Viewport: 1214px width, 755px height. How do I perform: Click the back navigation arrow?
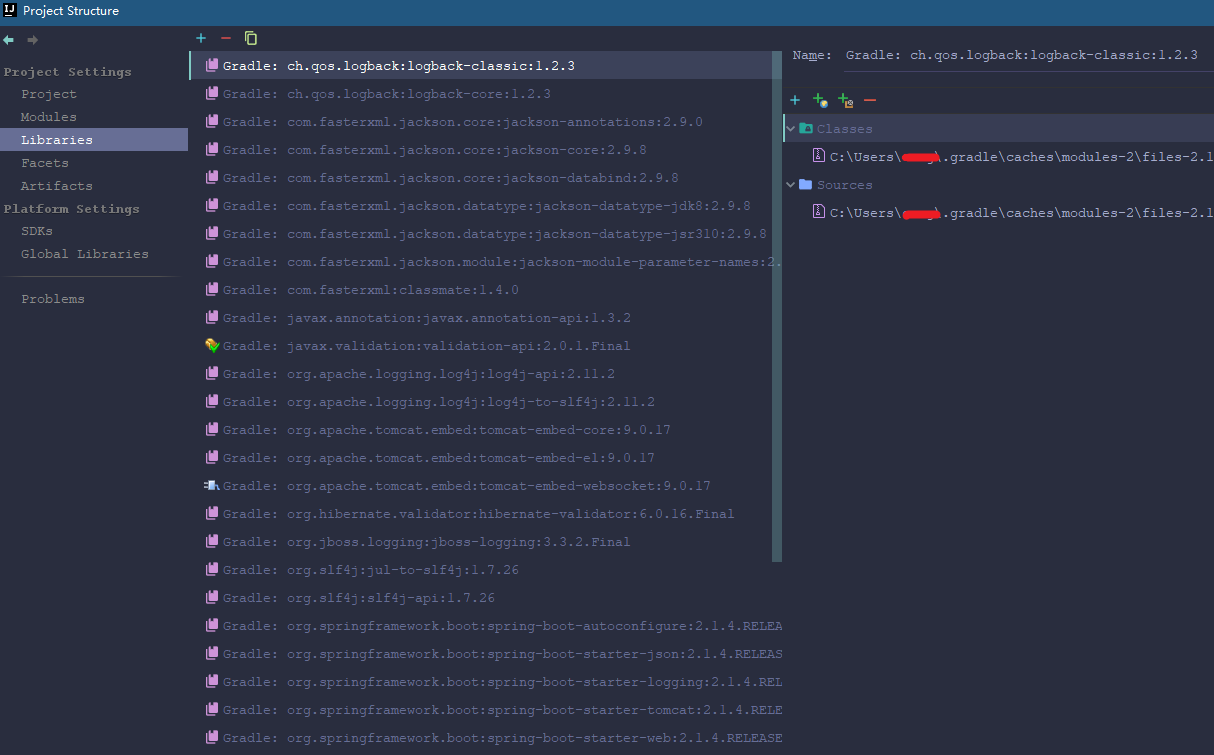(9, 40)
